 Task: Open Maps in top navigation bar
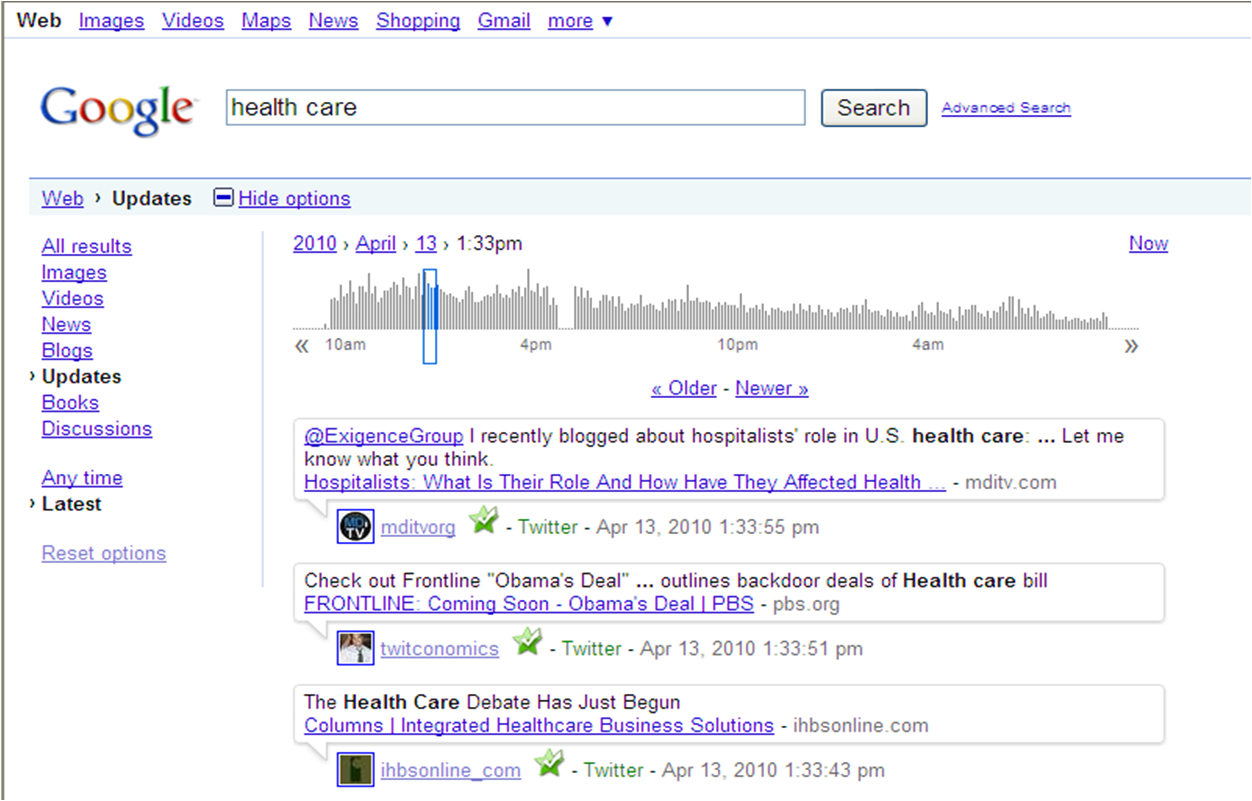[x=266, y=20]
